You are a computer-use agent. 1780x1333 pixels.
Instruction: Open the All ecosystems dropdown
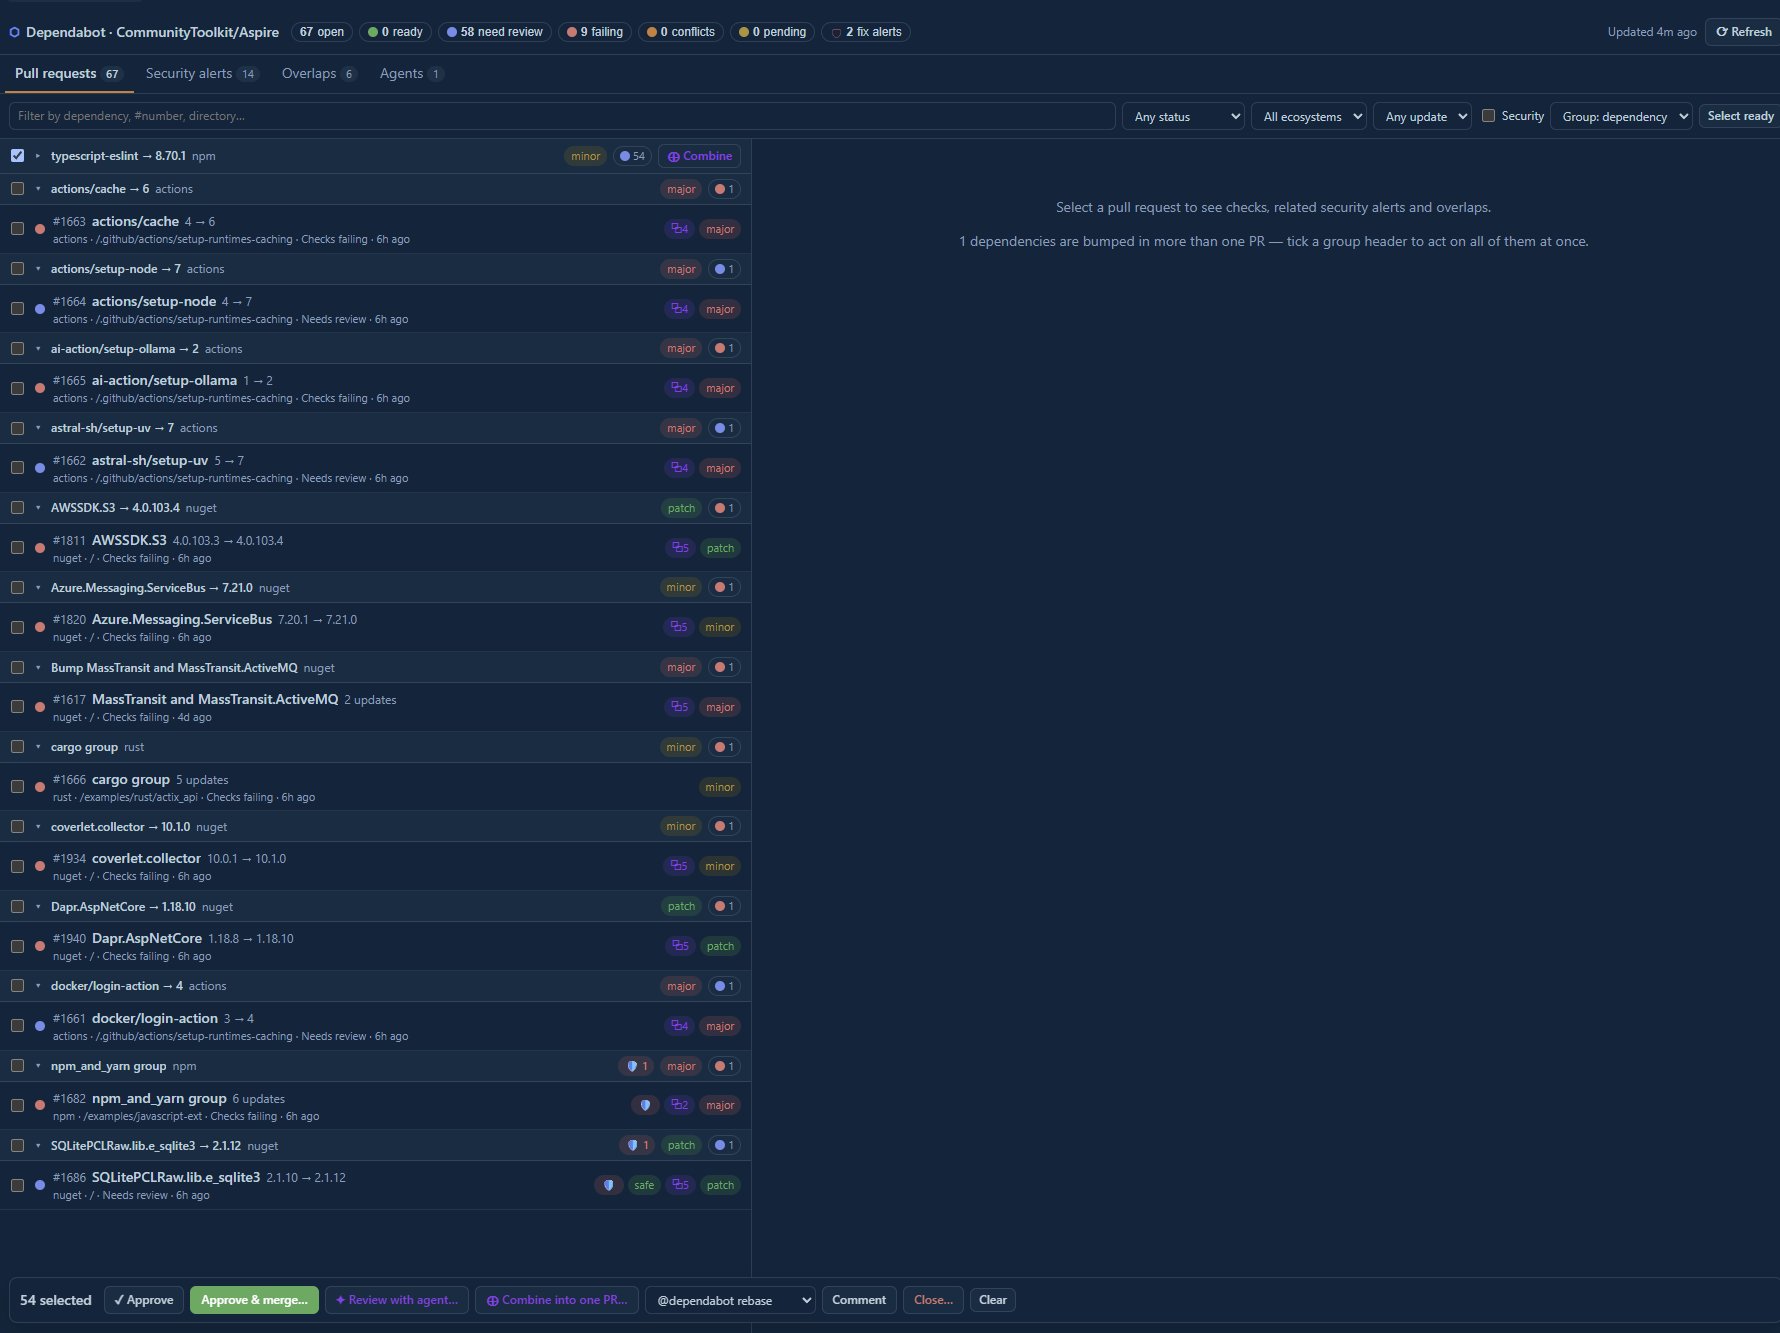[x=1309, y=116]
